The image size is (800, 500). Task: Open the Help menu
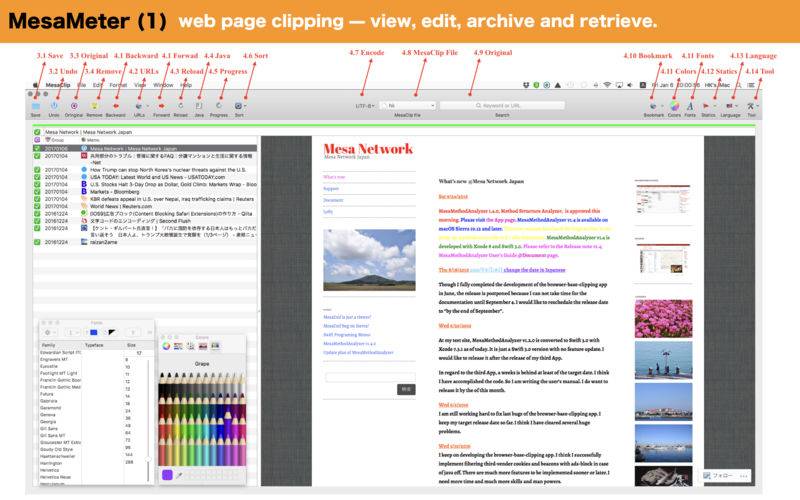[186, 85]
